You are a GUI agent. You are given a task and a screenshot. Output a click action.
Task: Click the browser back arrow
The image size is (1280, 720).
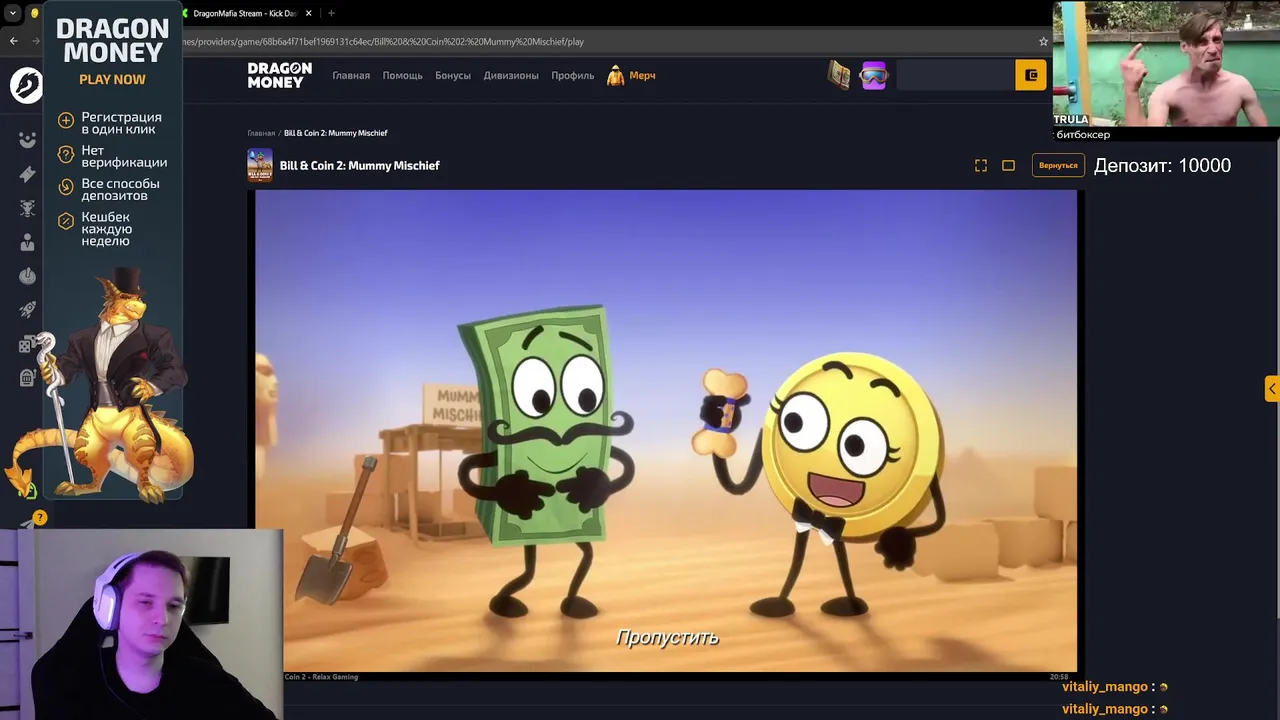pos(13,41)
